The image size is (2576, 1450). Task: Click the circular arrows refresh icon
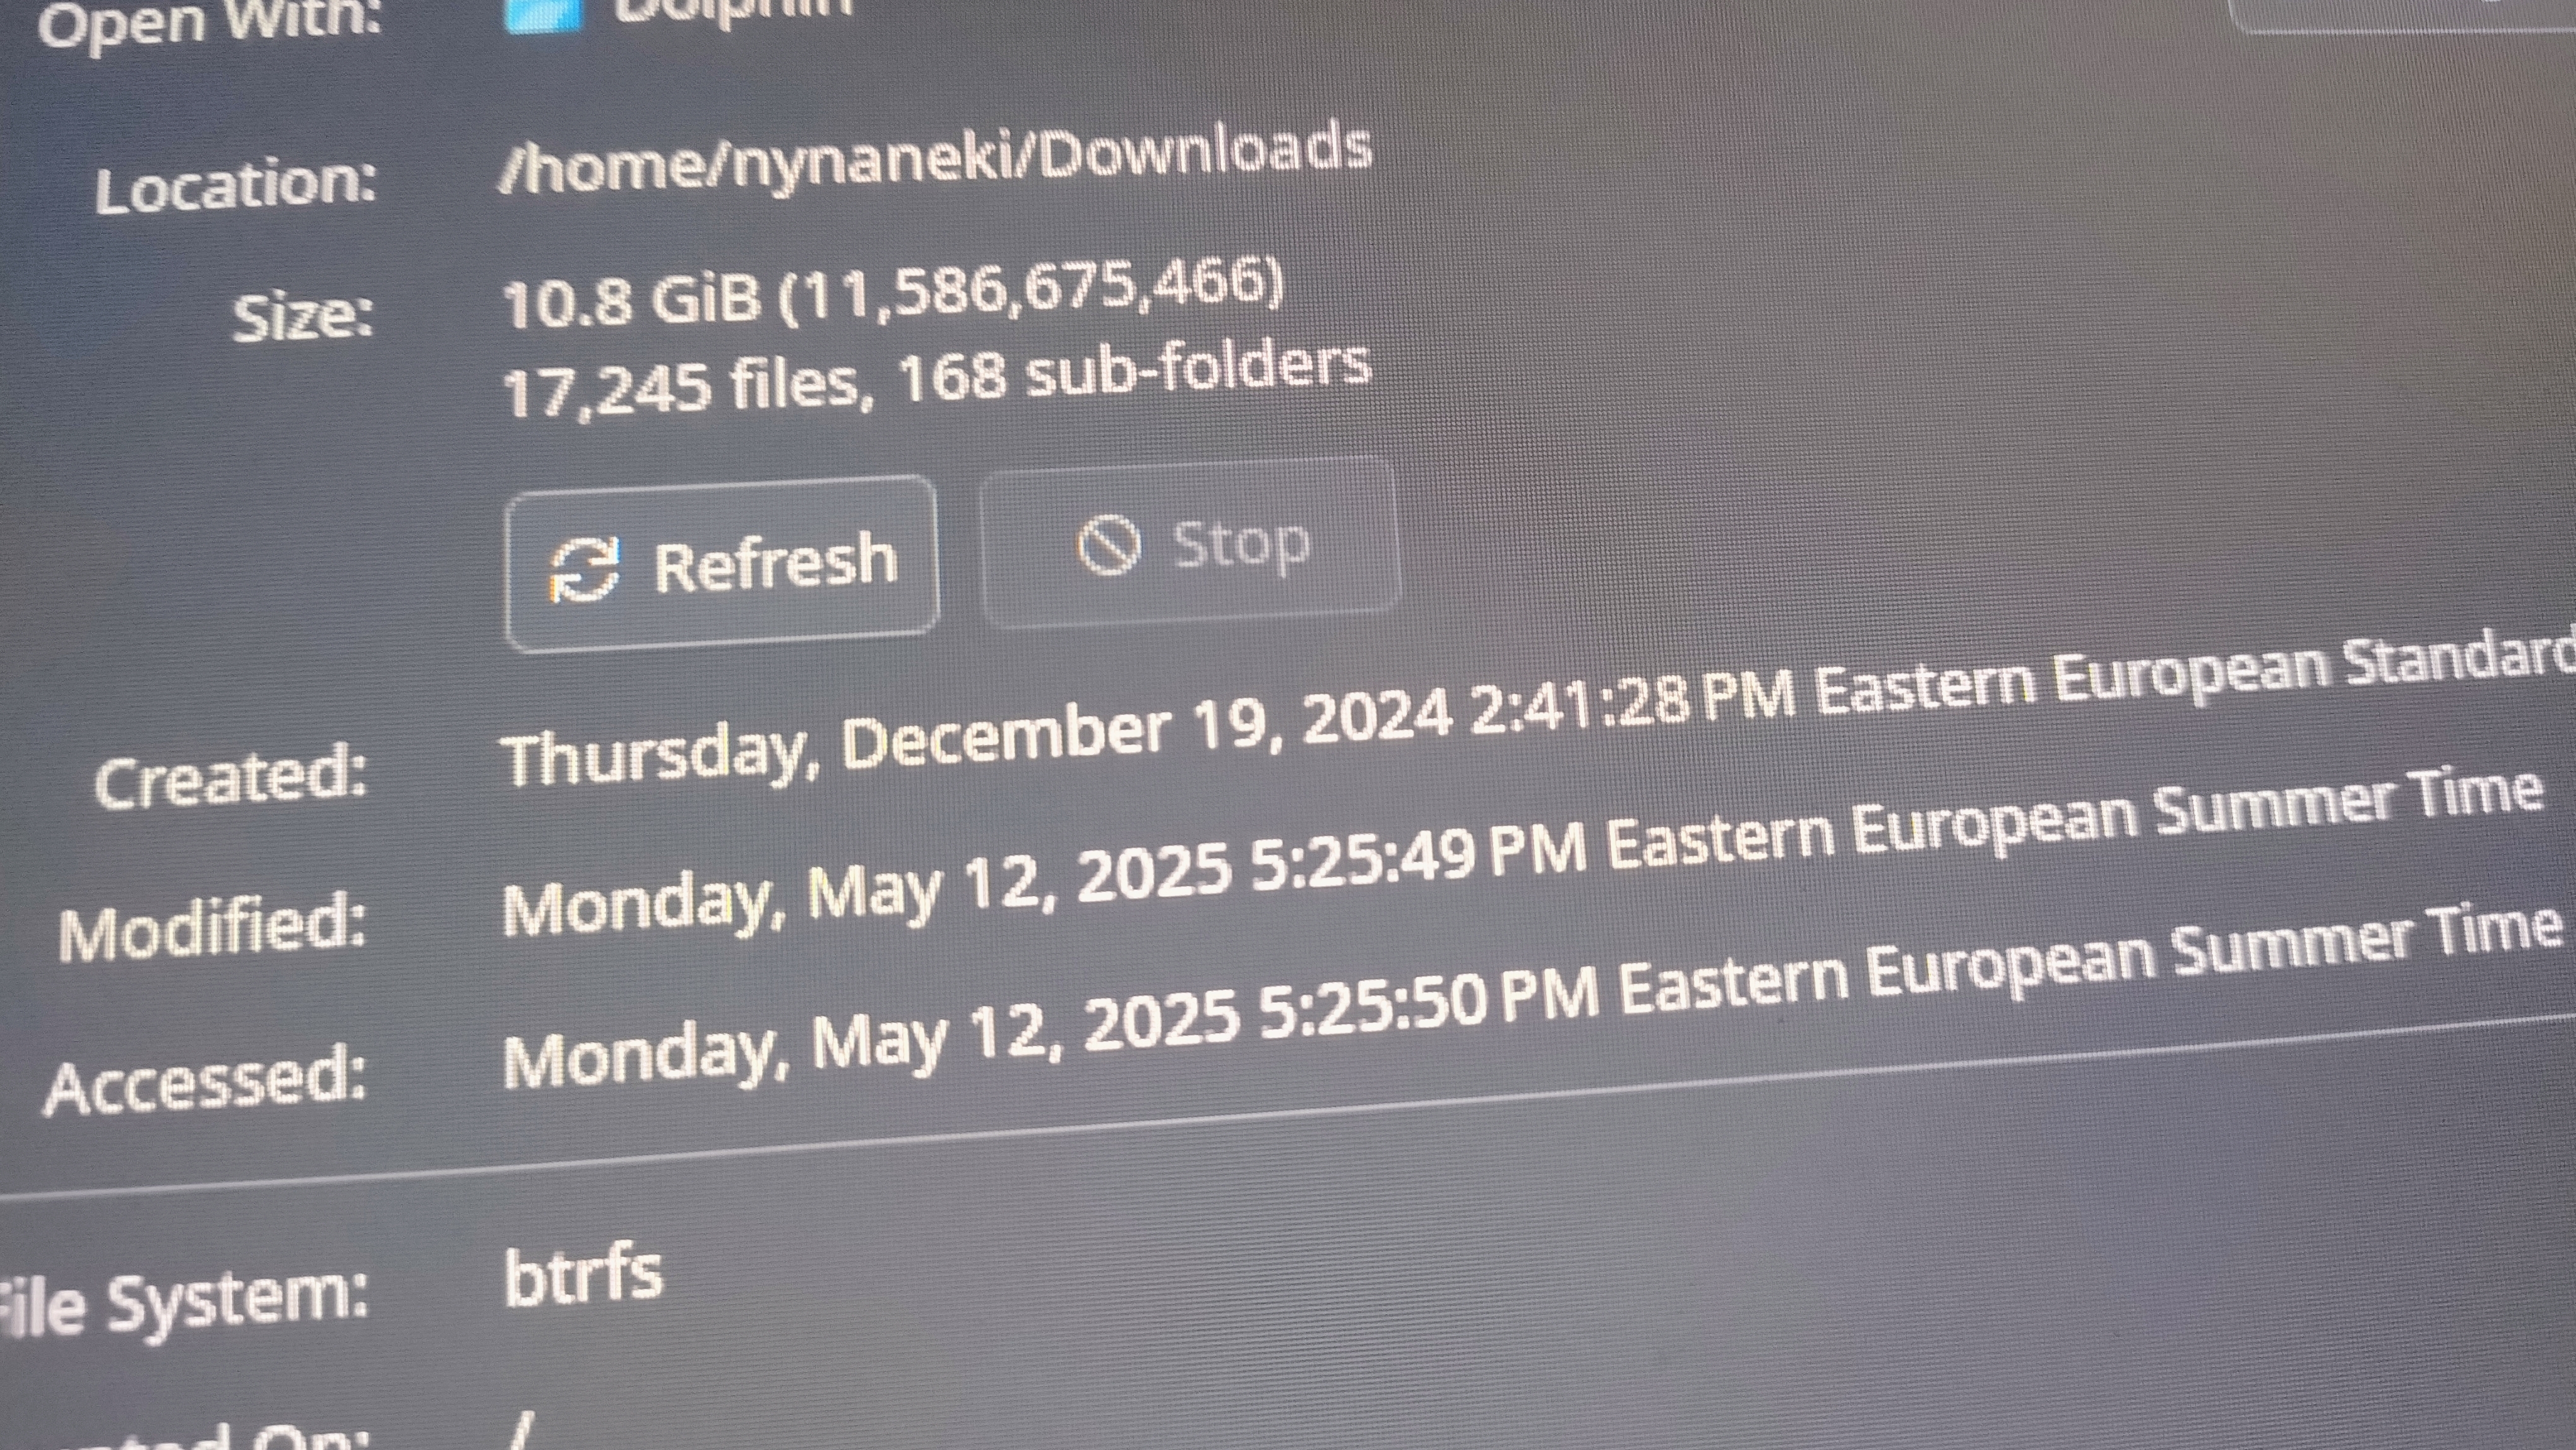(x=585, y=570)
